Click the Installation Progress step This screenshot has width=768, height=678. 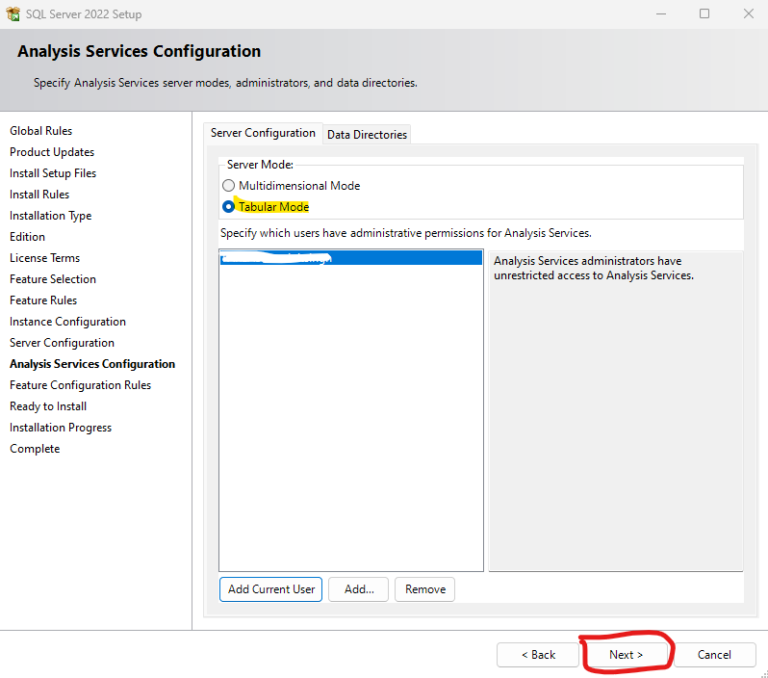61,428
